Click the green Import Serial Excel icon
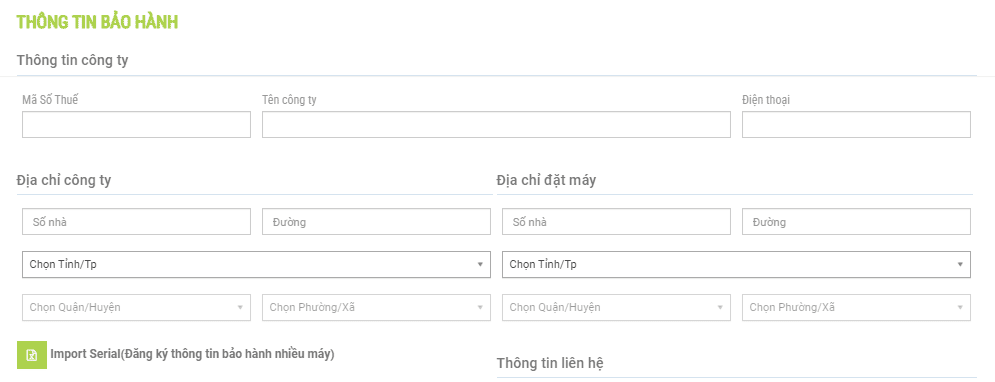Viewport: 995px width, 382px height. [x=32, y=355]
